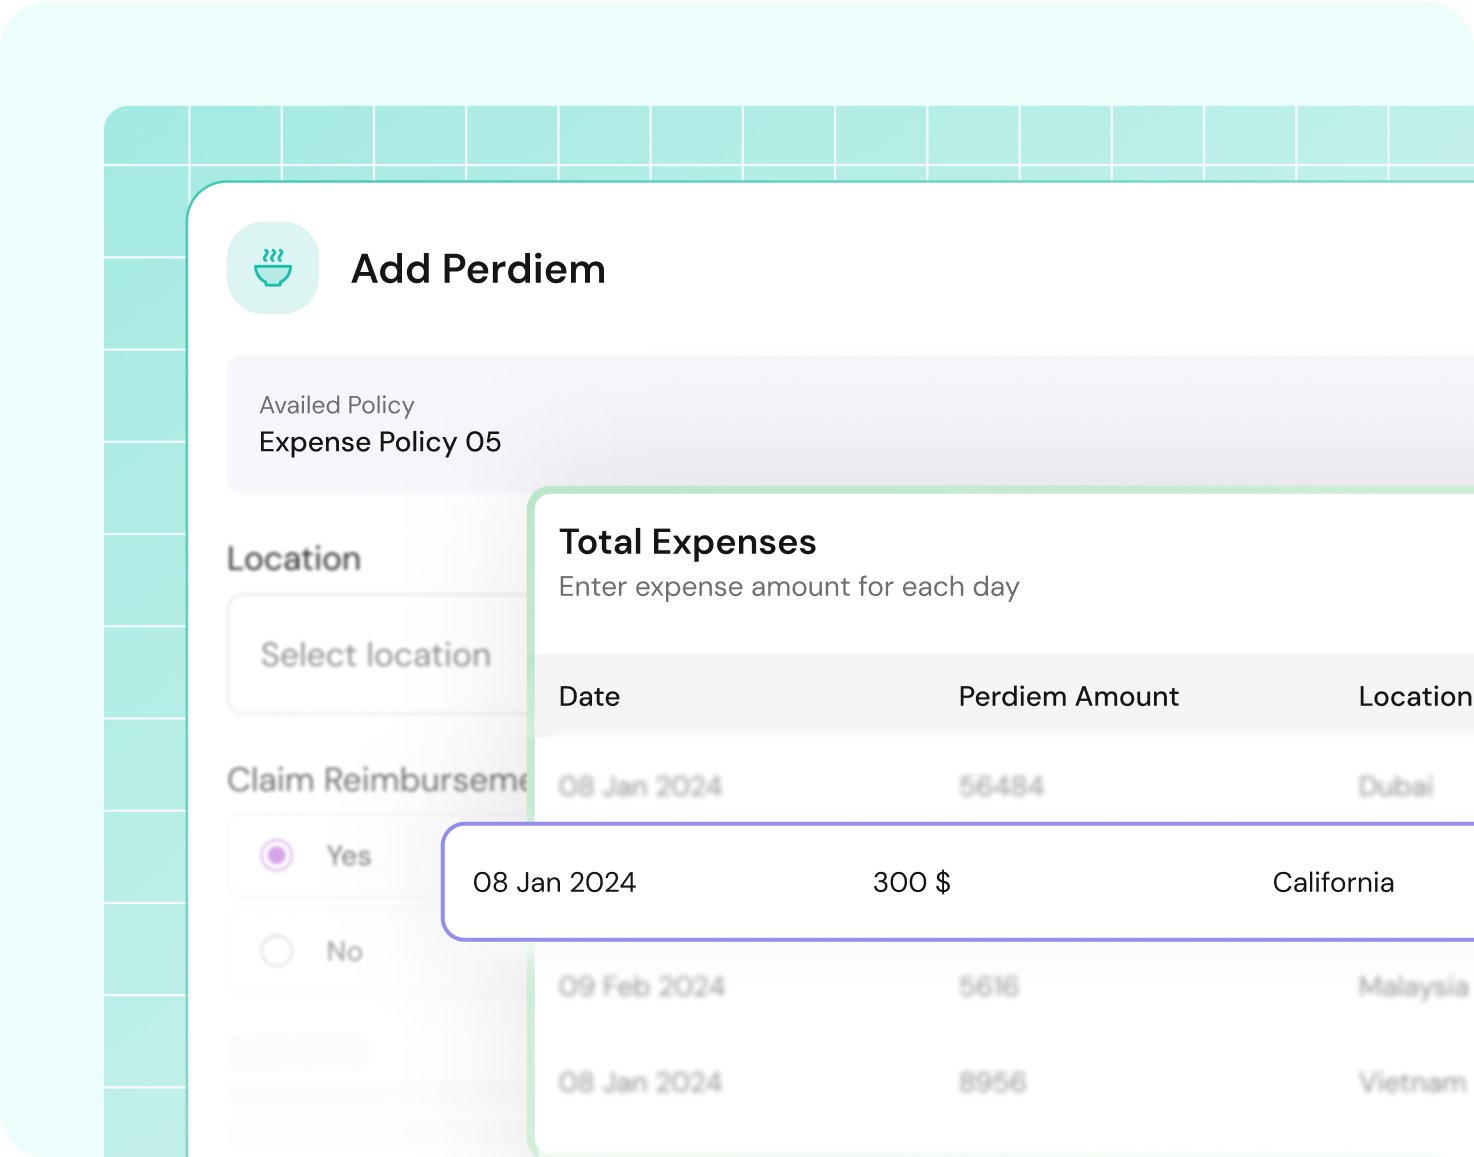Viewport: 1474px width, 1157px height.
Task: Click the Date column header
Action: tap(590, 696)
